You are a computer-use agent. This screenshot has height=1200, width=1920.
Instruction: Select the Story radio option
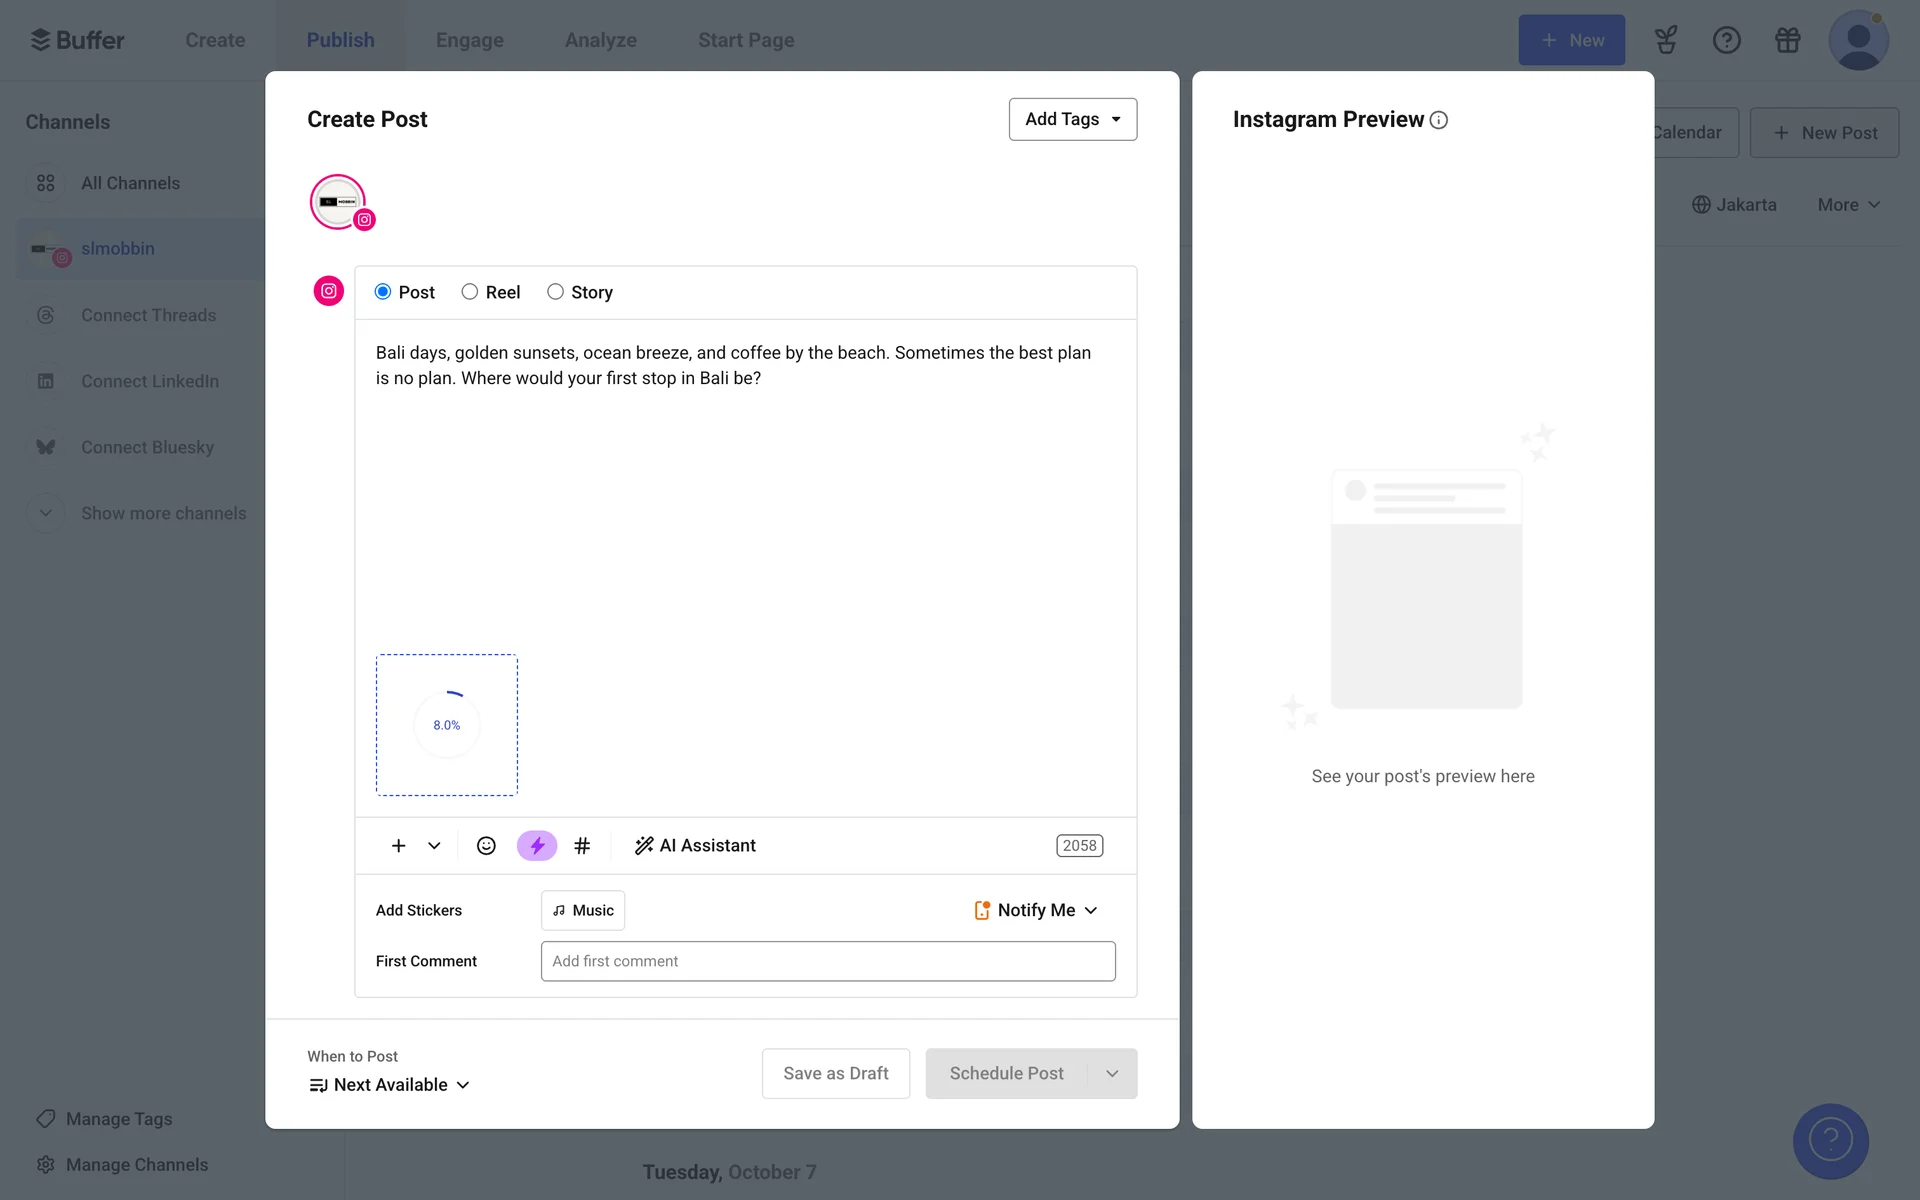pos(555,292)
